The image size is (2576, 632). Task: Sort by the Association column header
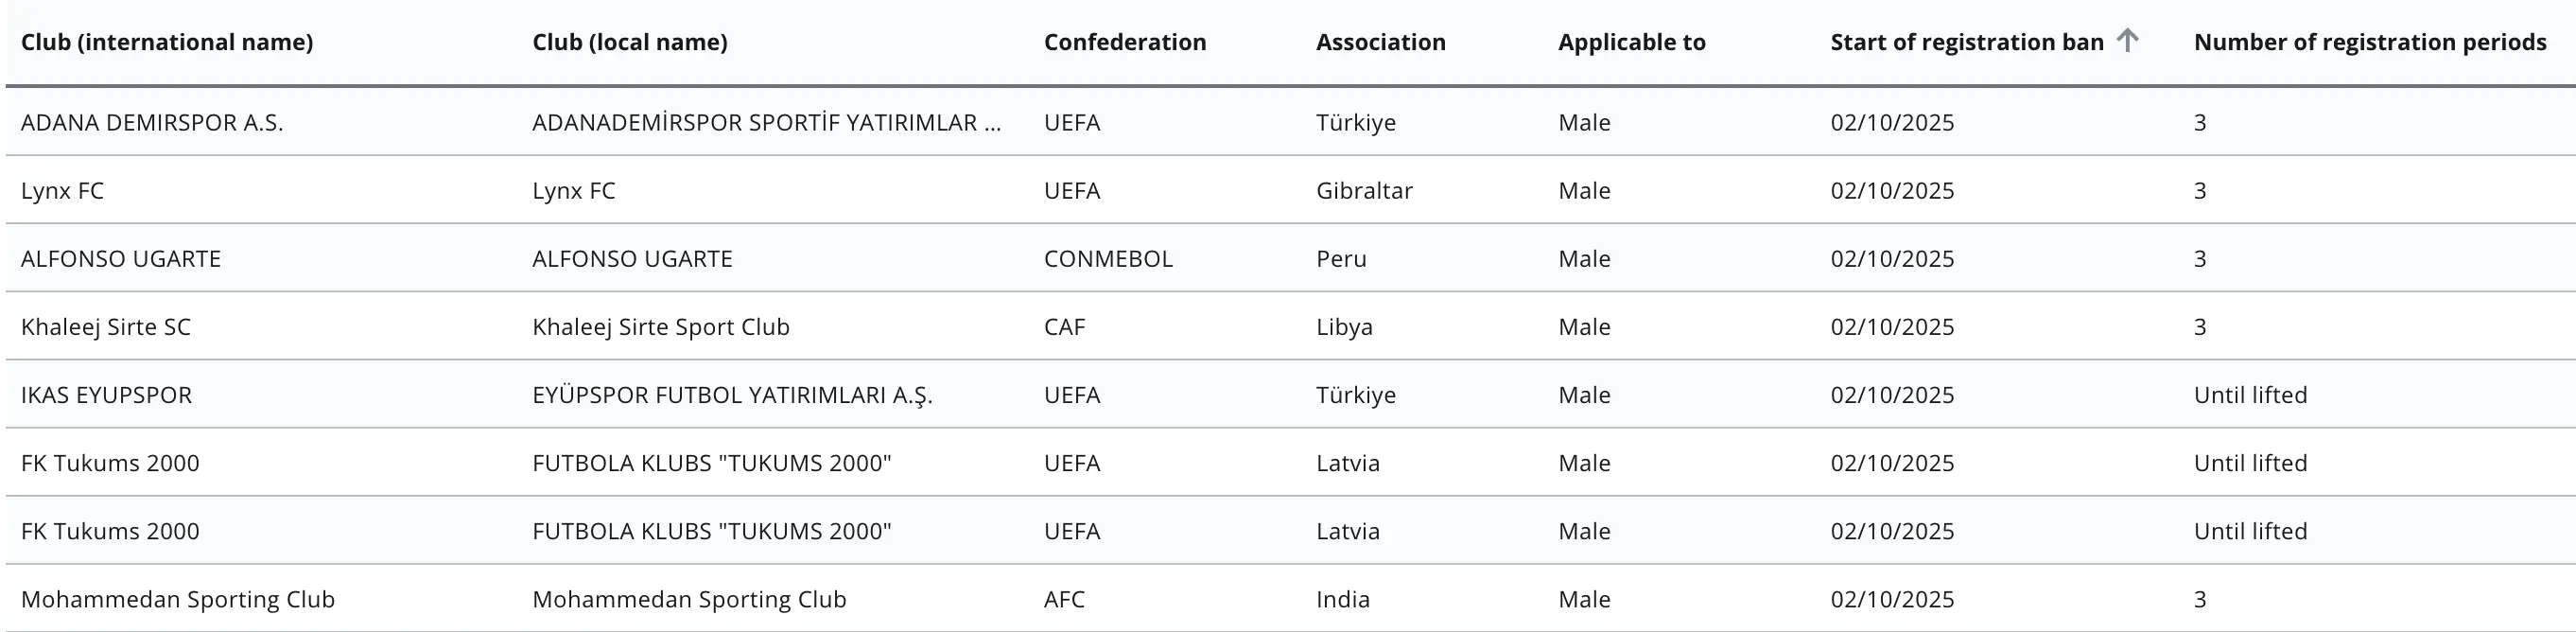[1380, 42]
